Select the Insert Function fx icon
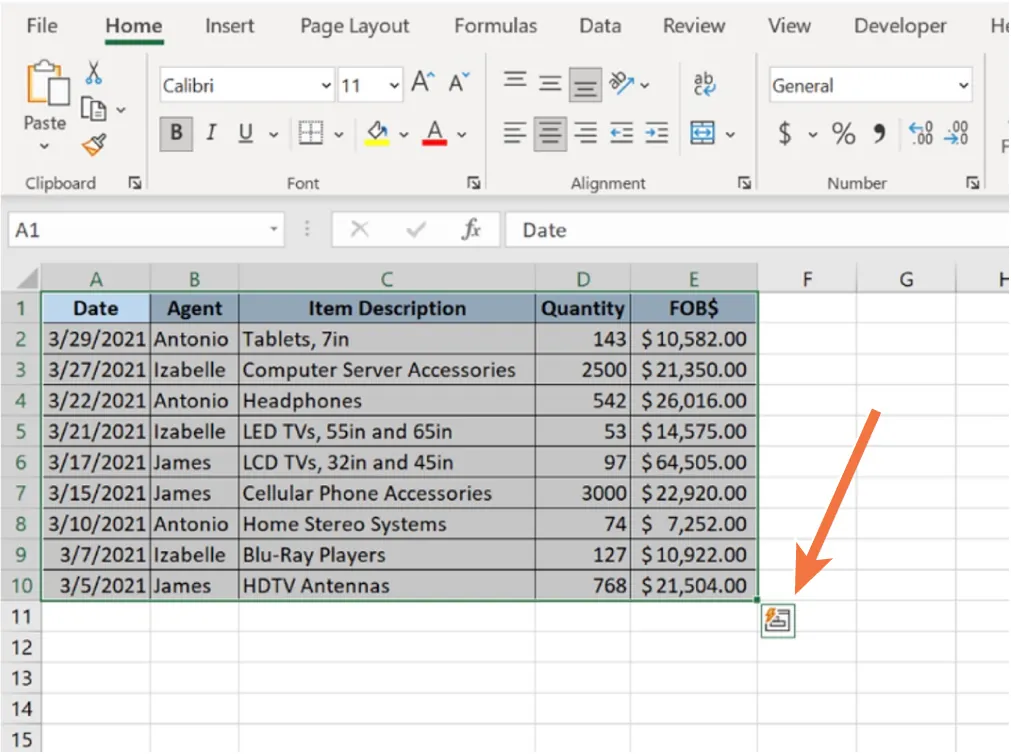Screen dimensions: 1011x754 476,230
